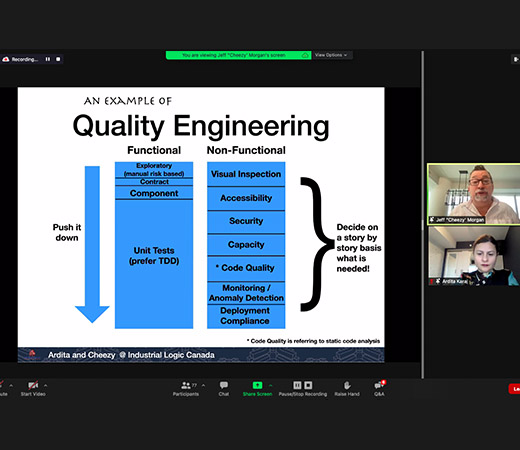The height and width of the screenshot is (450, 520).
Task: Raise hand in the meeting
Action: tap(347, 389)
